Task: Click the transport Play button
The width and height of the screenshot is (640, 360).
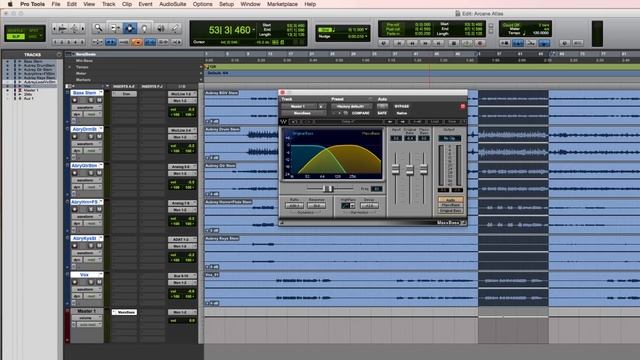Action: click(467, 42)
